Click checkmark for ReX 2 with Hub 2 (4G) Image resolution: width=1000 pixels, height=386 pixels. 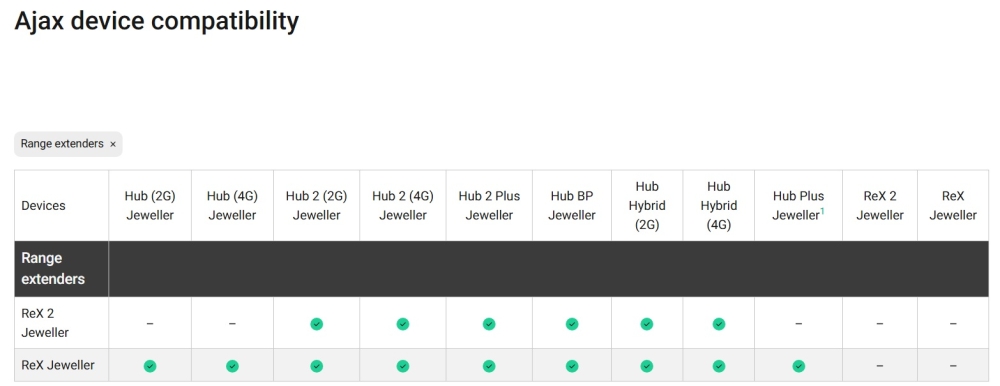[x=402, y=324]
